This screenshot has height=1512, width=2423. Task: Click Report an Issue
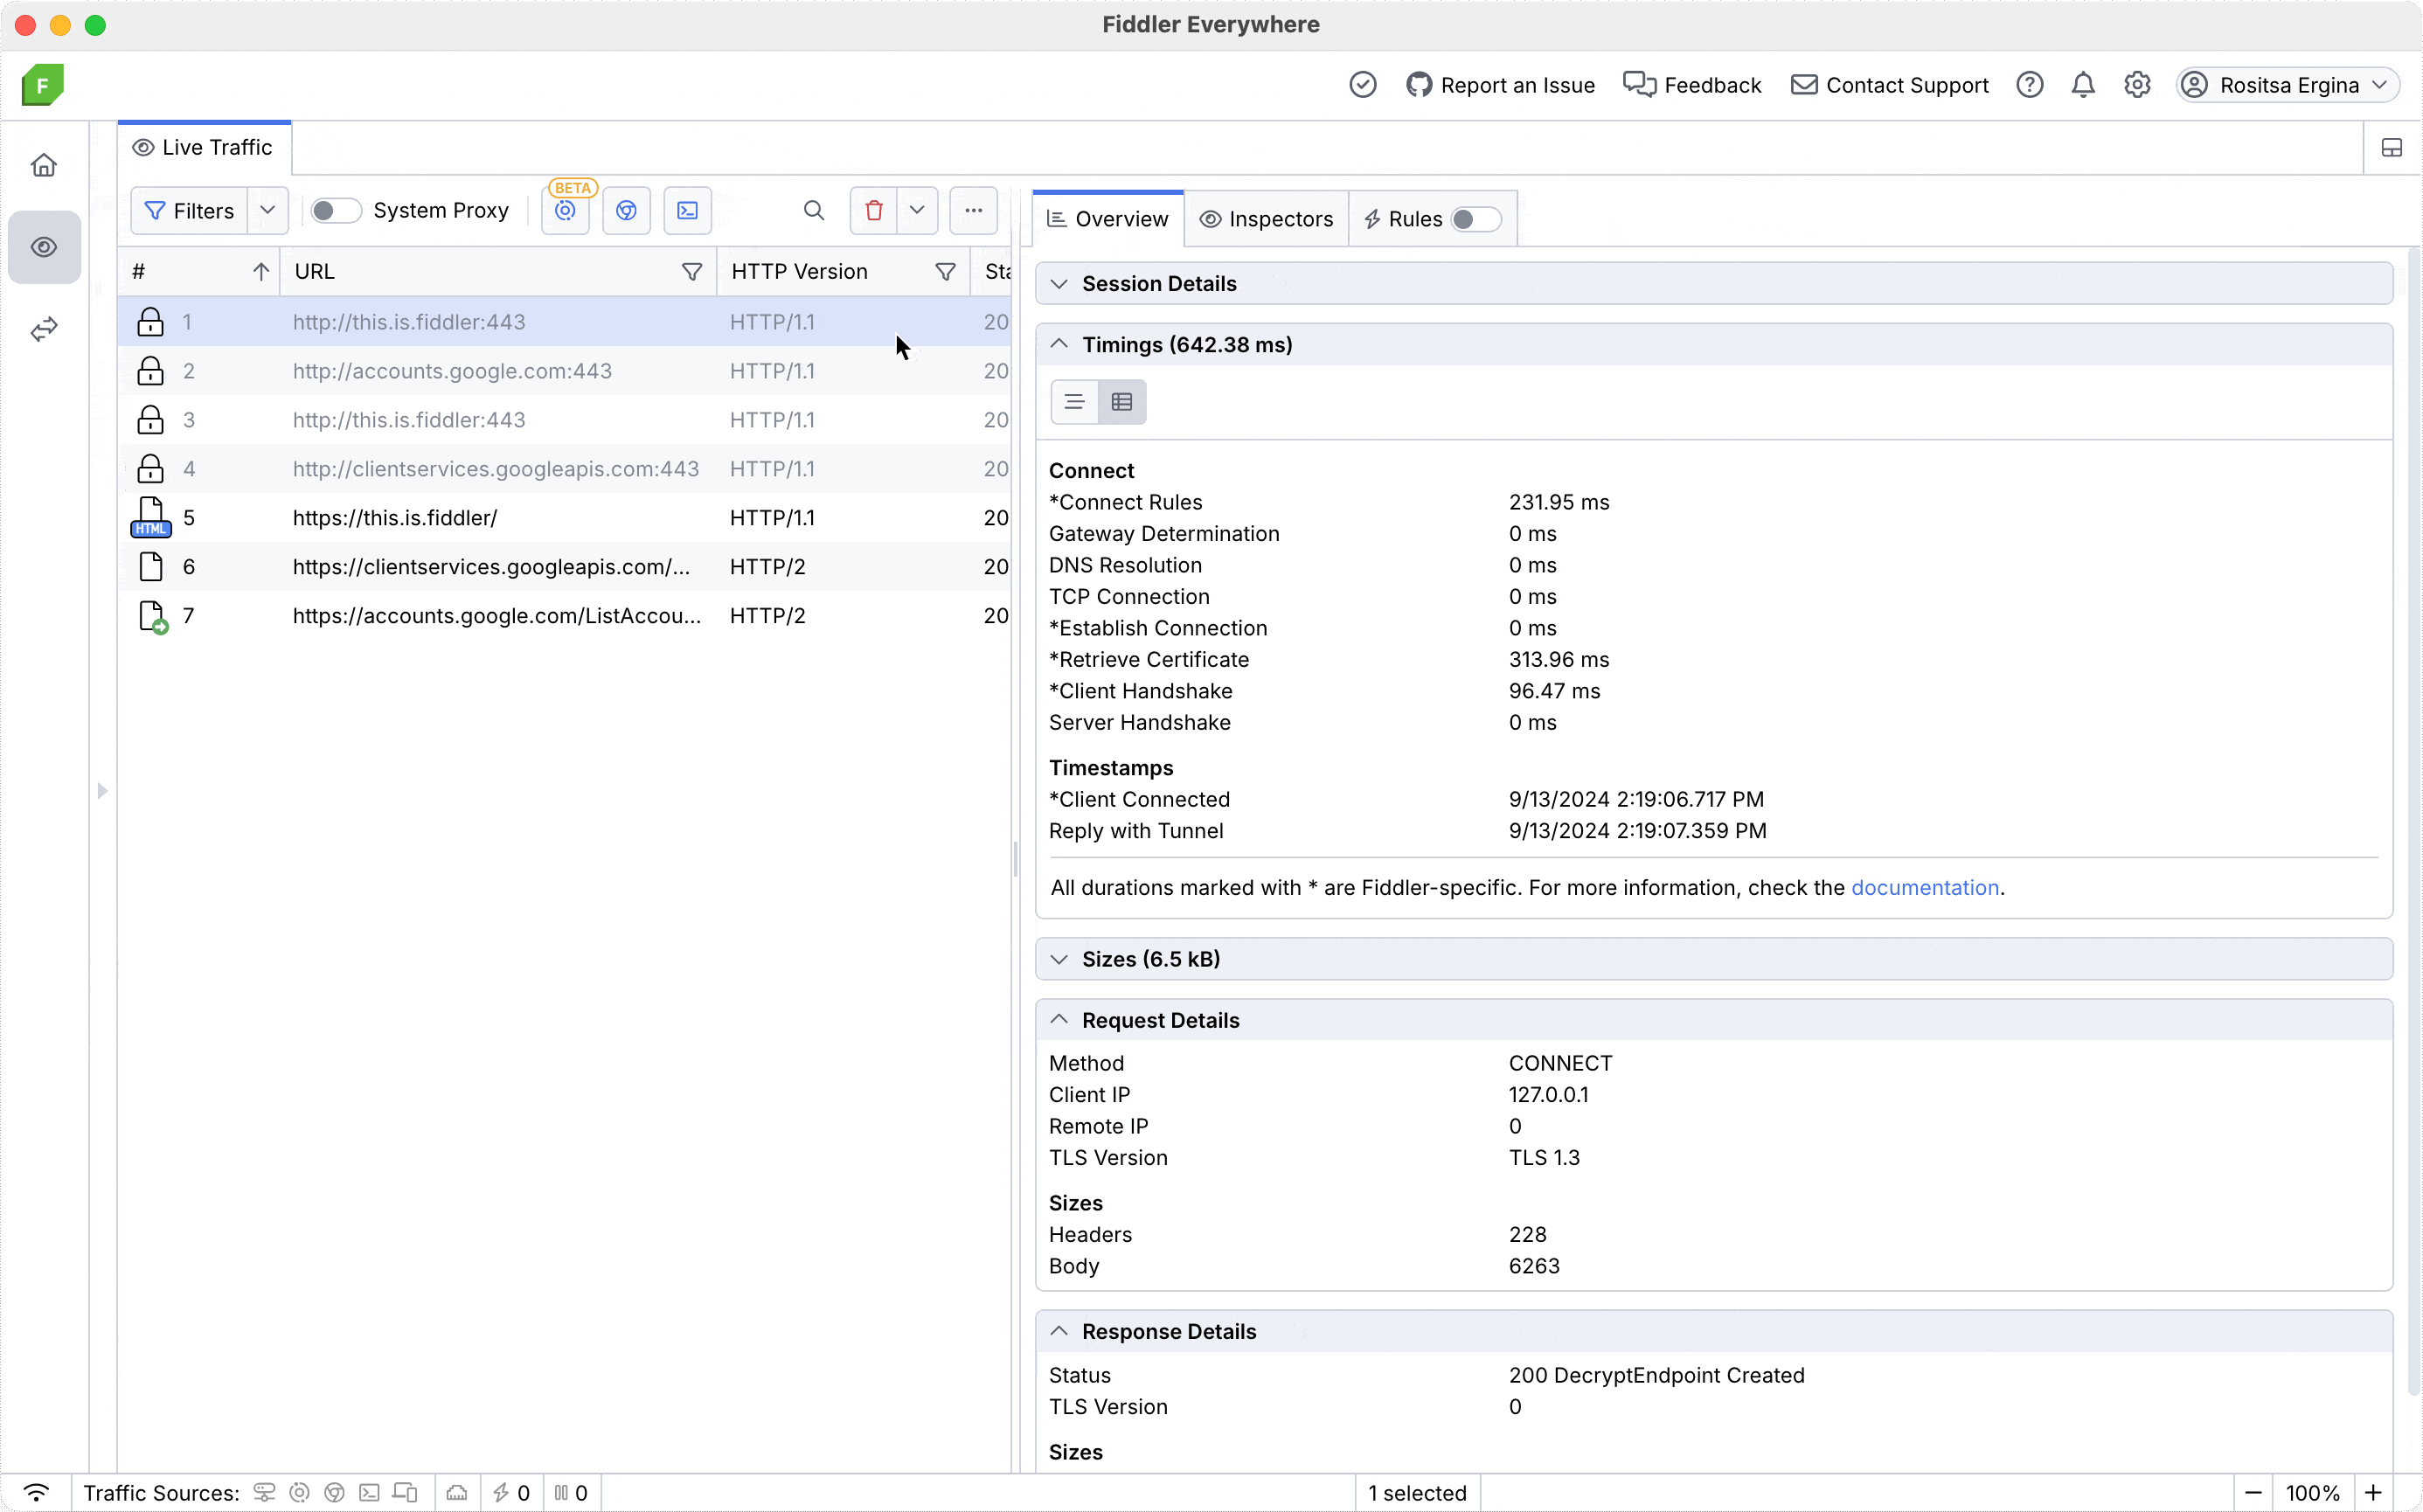(1500, 85)
